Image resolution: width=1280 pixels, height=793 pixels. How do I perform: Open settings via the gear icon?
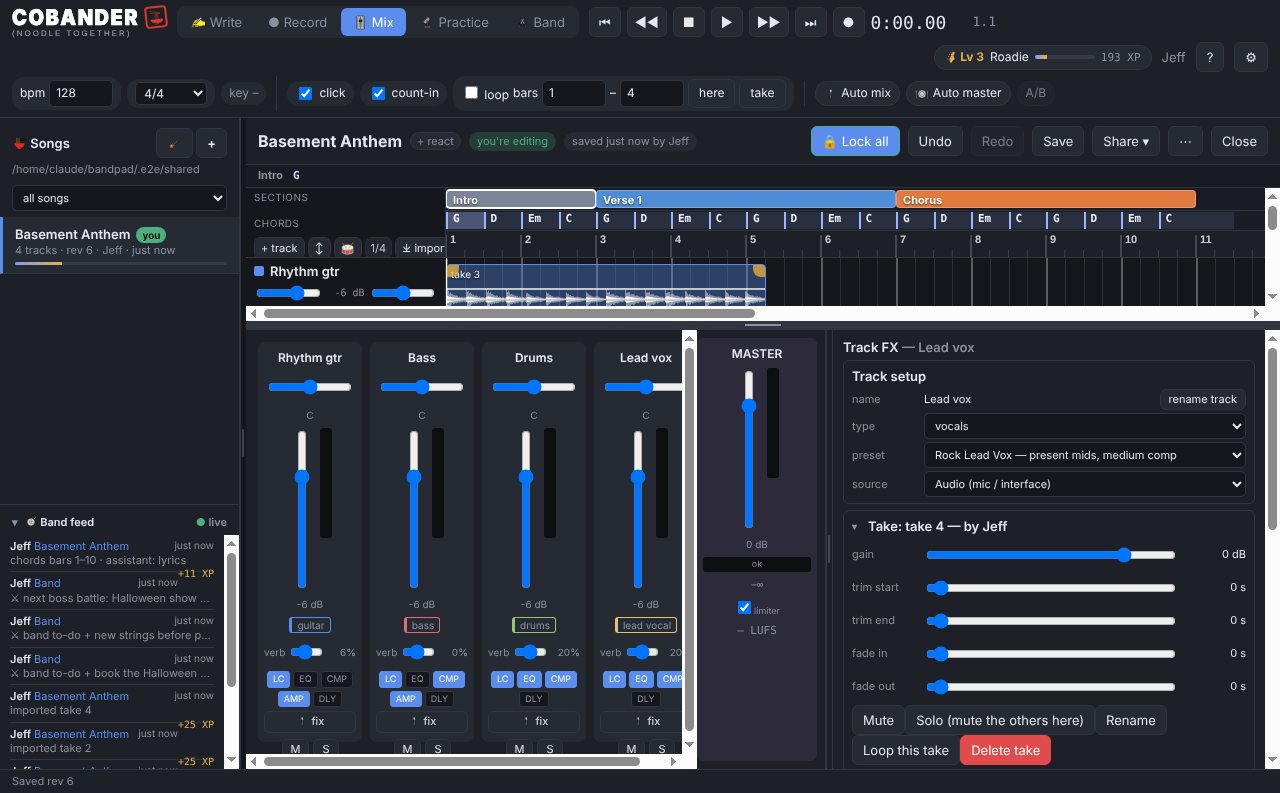[x=1250, y=57]
